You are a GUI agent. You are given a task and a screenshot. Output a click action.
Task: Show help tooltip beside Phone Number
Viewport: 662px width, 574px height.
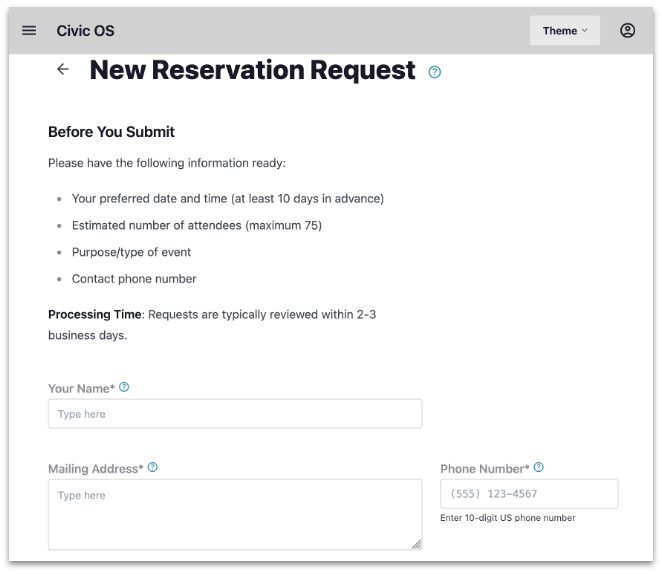[539, 467]
